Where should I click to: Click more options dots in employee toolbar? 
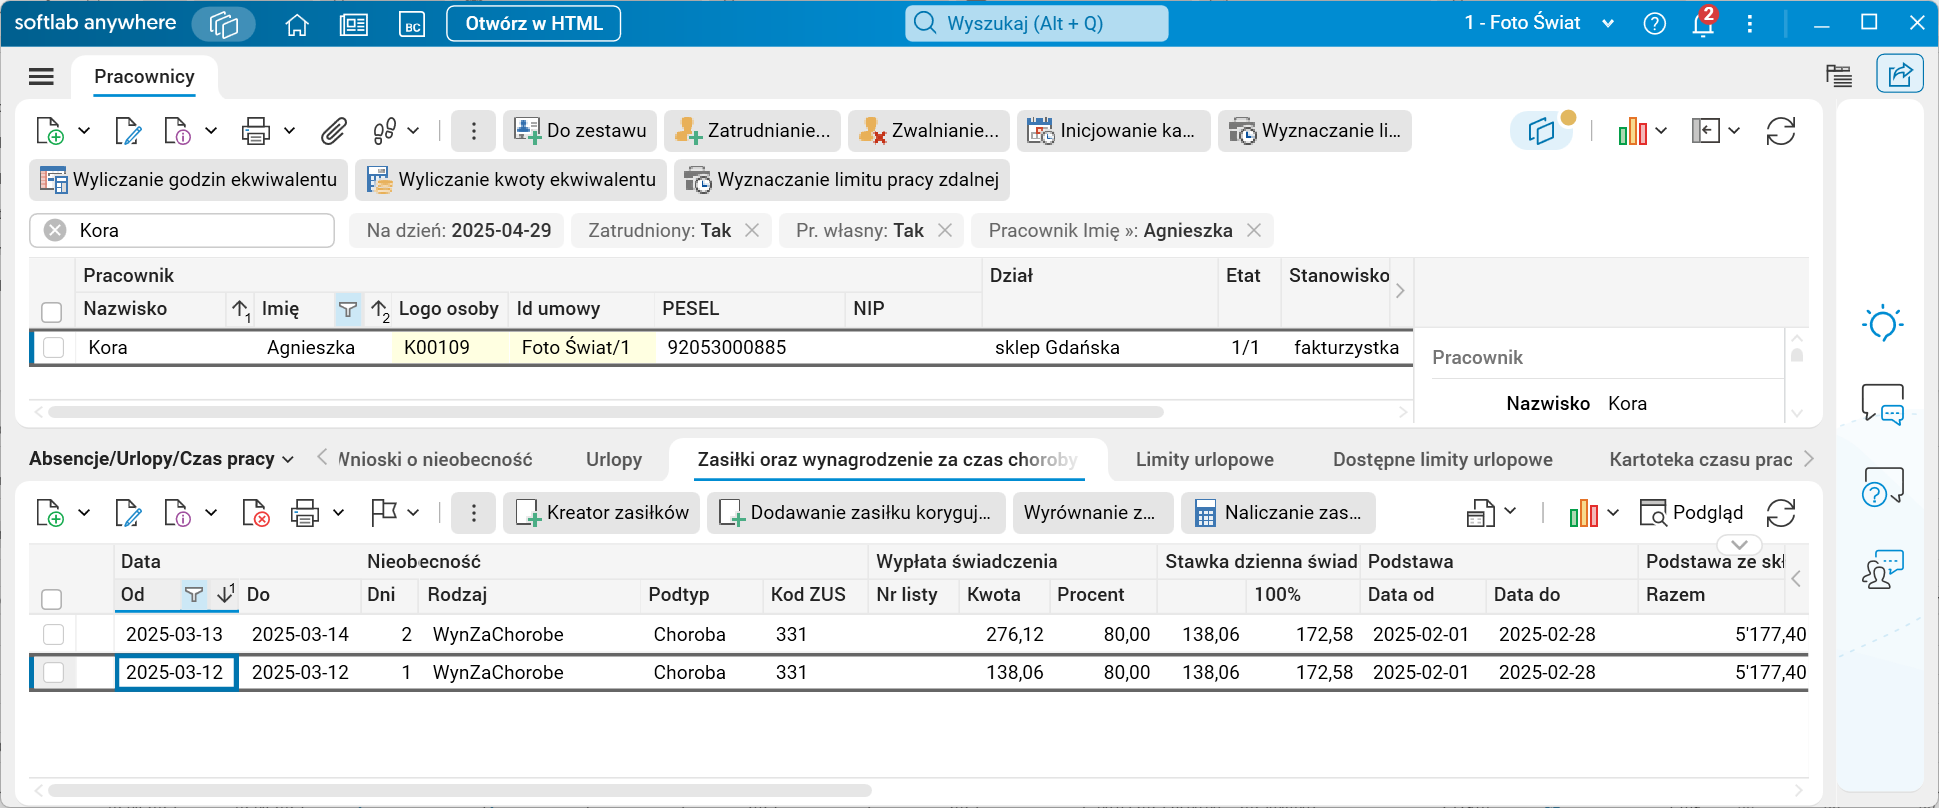coord(474,131)
